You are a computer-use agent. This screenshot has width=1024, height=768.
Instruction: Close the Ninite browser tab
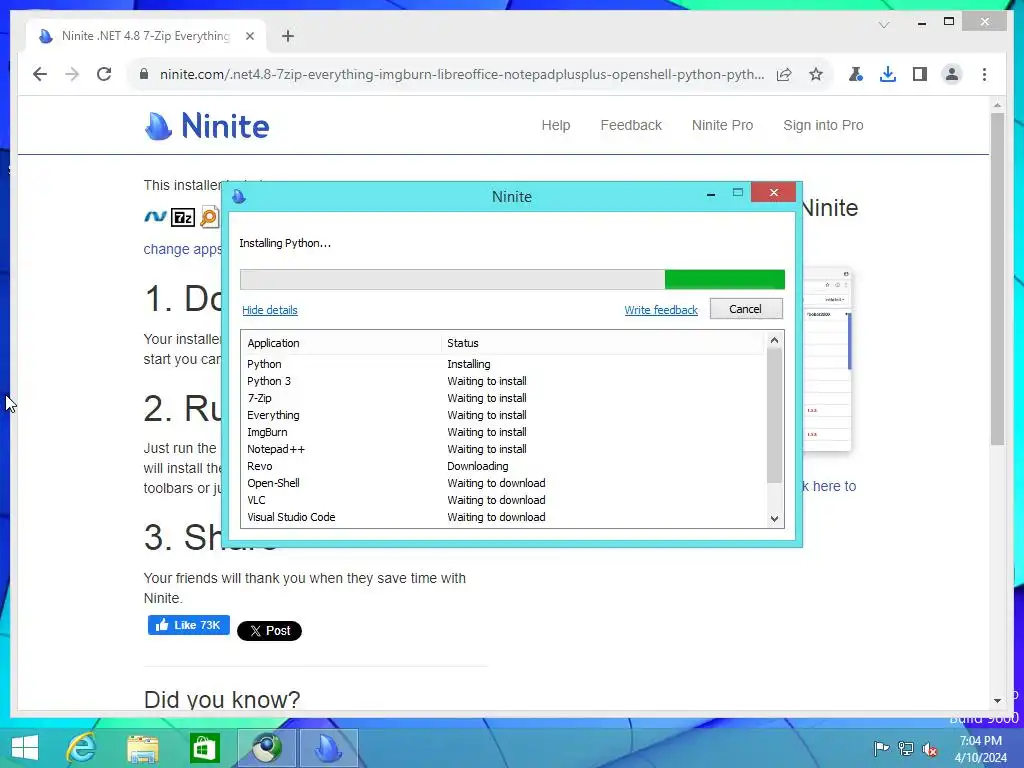[x=249, y=36]
